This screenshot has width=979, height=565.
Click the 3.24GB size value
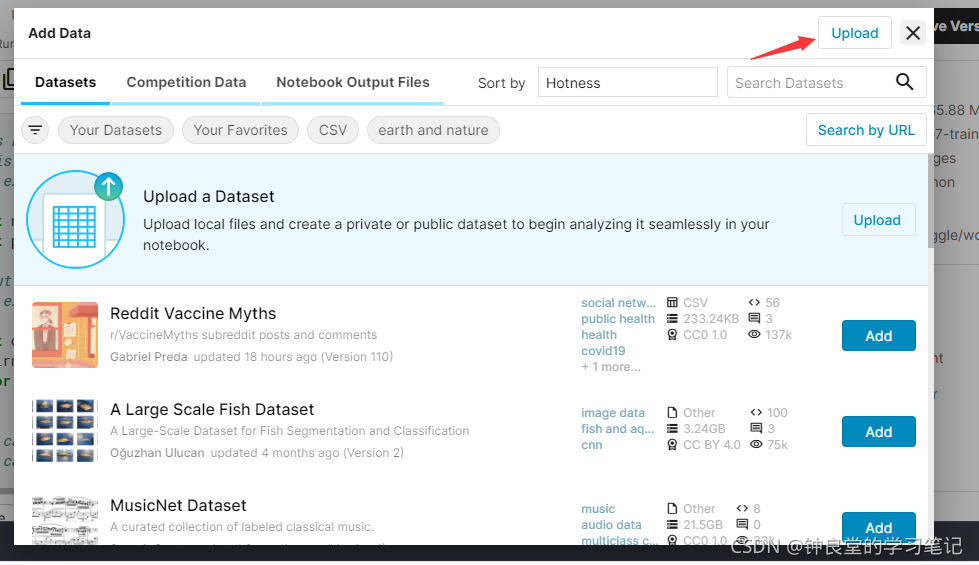point(704,429)
